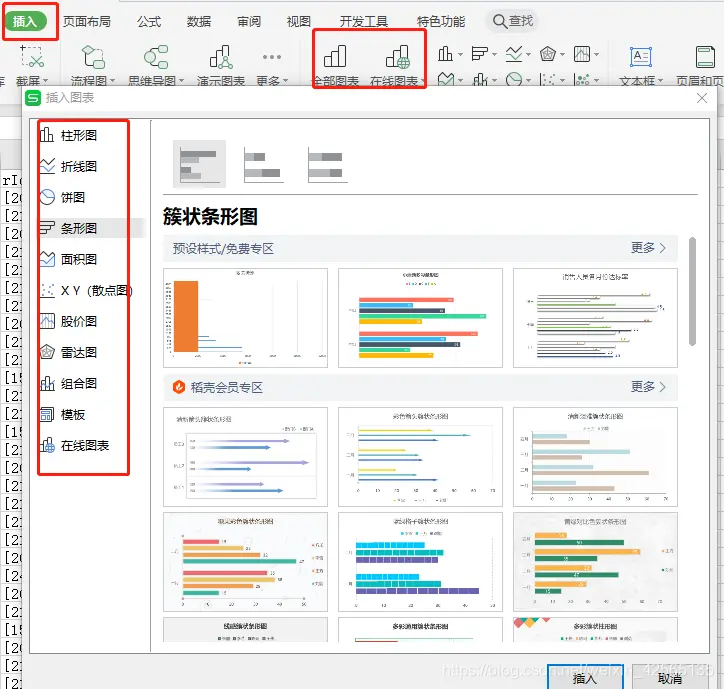The height and width of the screenshot is (689, 724).
Task: Open the 开发工具 tab
Action: [364, 21]
